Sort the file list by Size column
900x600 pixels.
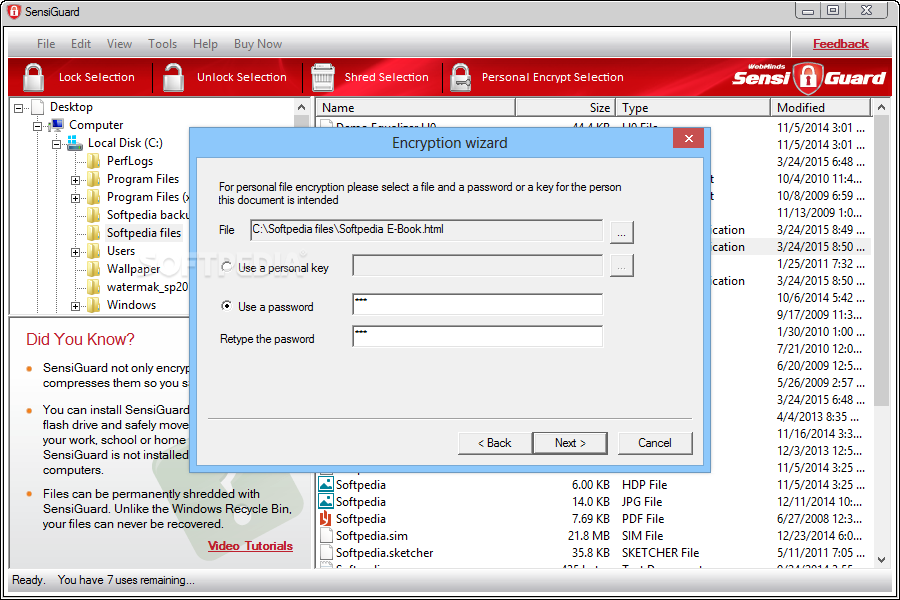click(x=565, y=107)
